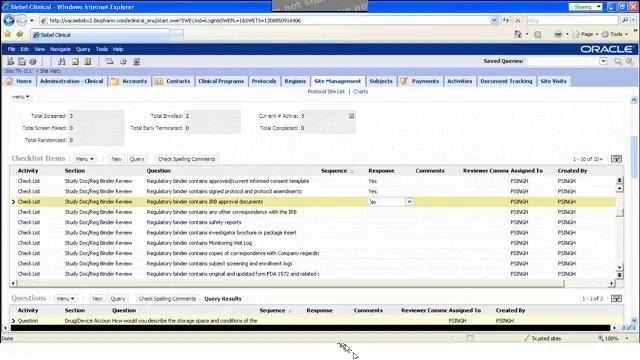This screenshot has height=360, width=640.
Task: Click the IE search box
Action: tap(572, 20)
